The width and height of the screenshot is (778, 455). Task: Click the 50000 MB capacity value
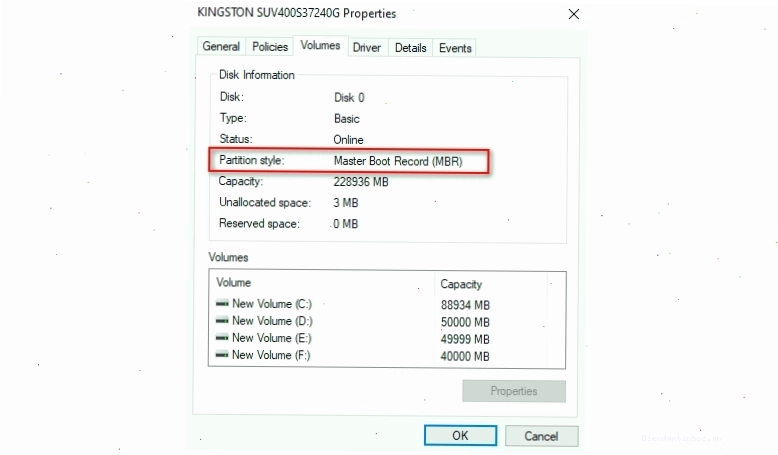coord(465,322)
